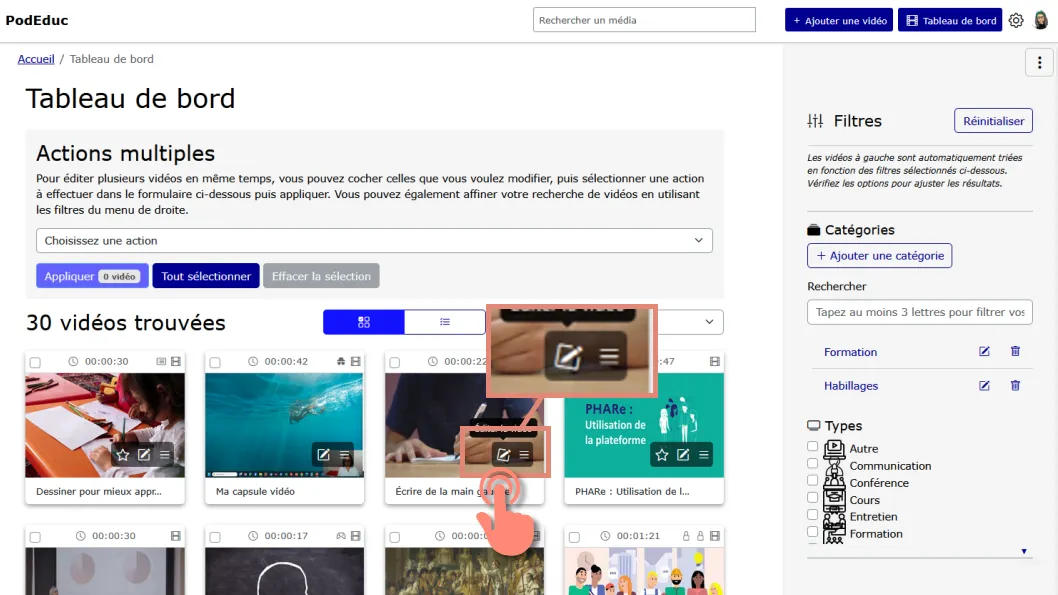Focus the 'Rechercher un média' search field
1058x595 pixels.
tap(644, 20)
